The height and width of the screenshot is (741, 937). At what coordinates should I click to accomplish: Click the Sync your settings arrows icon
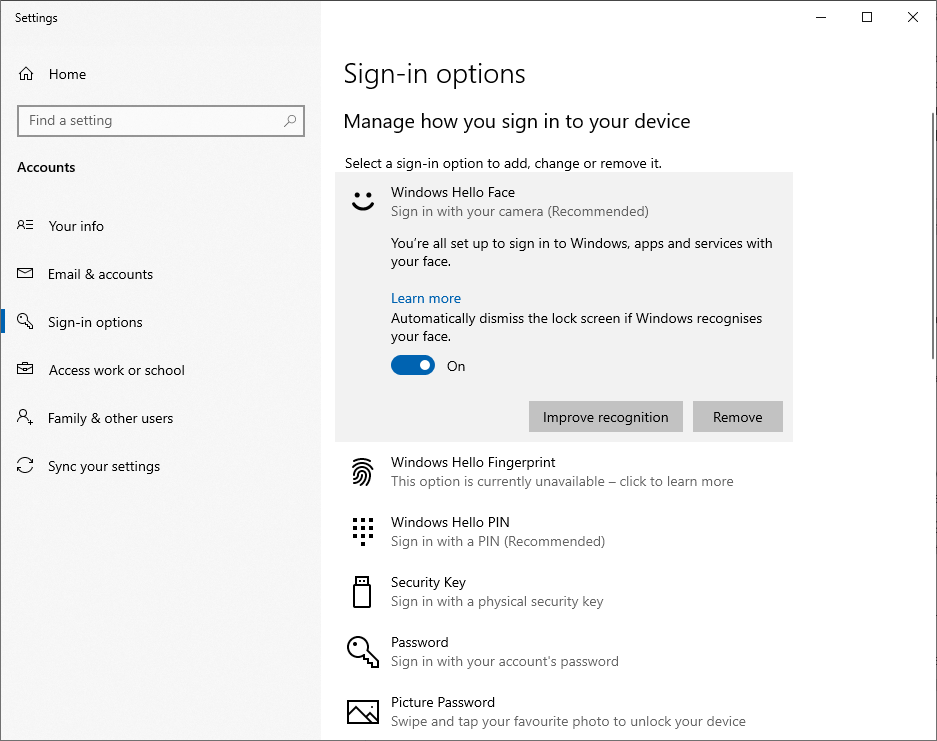[25, 466]
